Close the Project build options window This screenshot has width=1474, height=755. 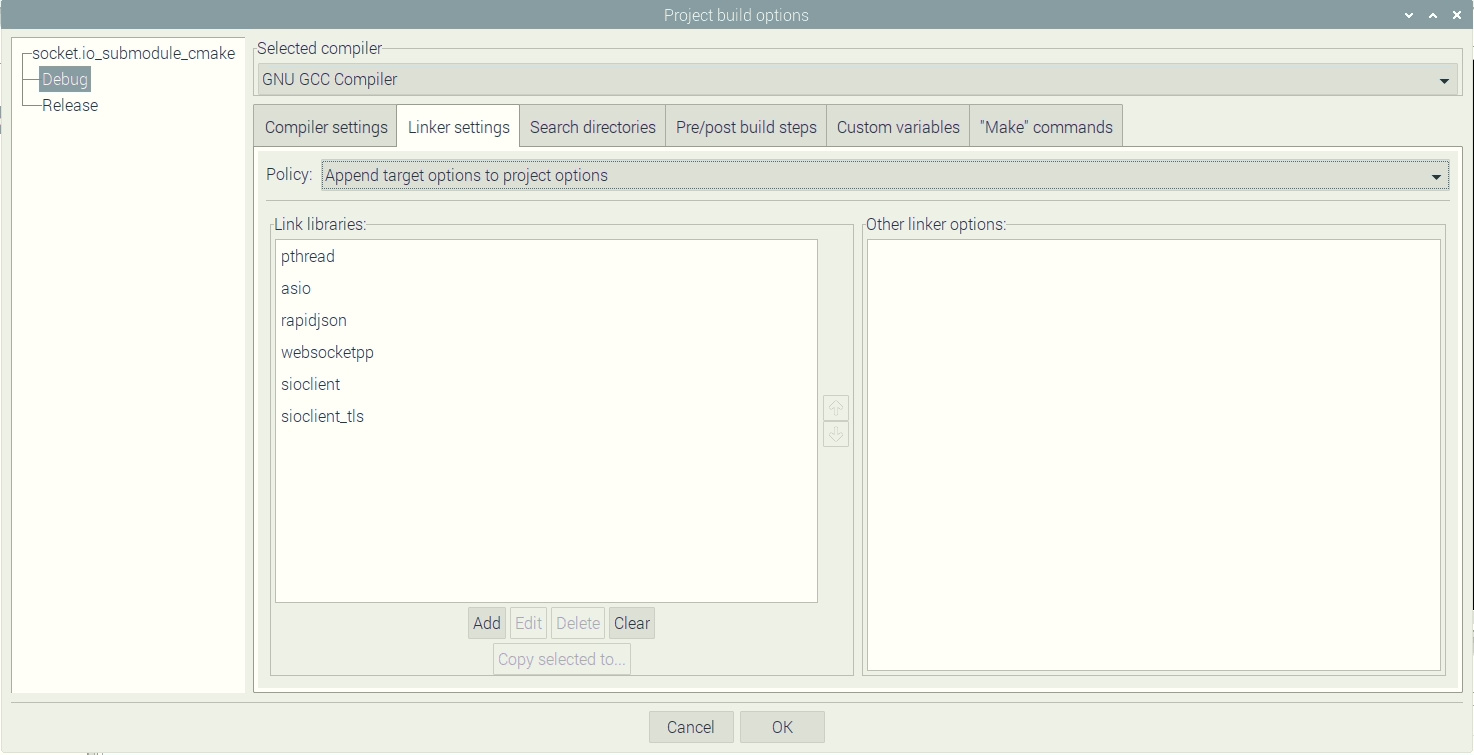point(1457,15)
